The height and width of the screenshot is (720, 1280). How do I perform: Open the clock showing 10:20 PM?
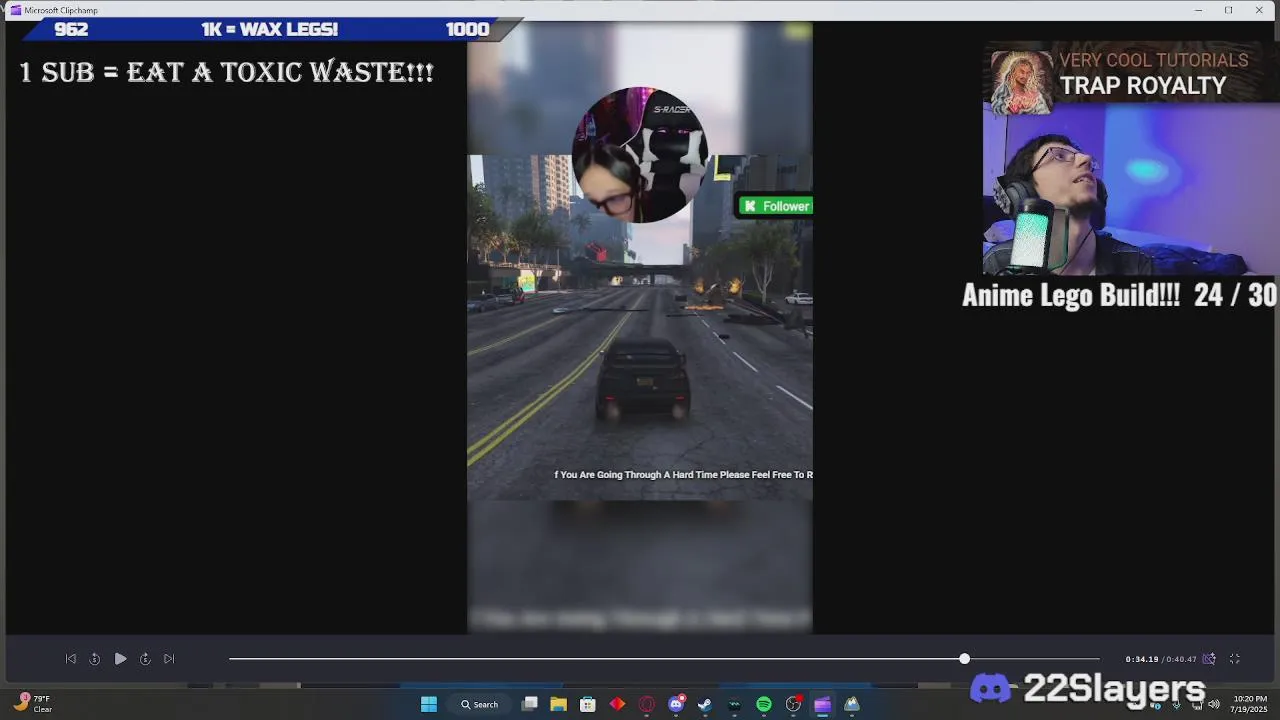(x=1250, y=704)
